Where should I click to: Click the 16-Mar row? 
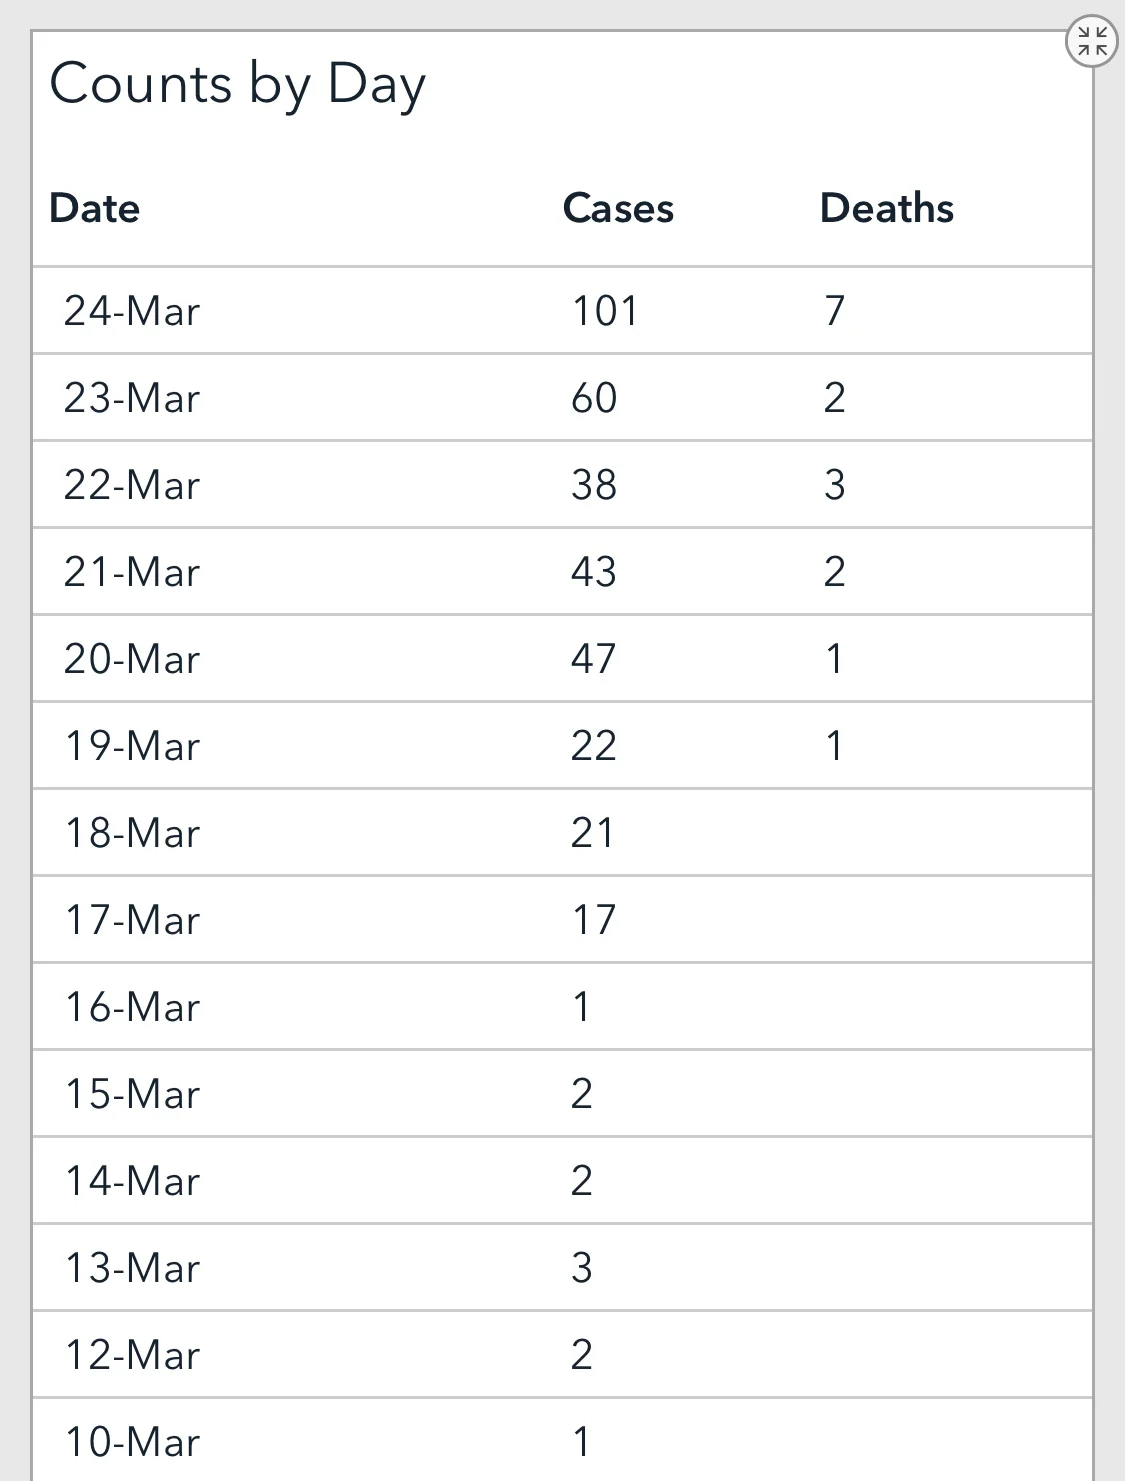tap(562, 1006)
